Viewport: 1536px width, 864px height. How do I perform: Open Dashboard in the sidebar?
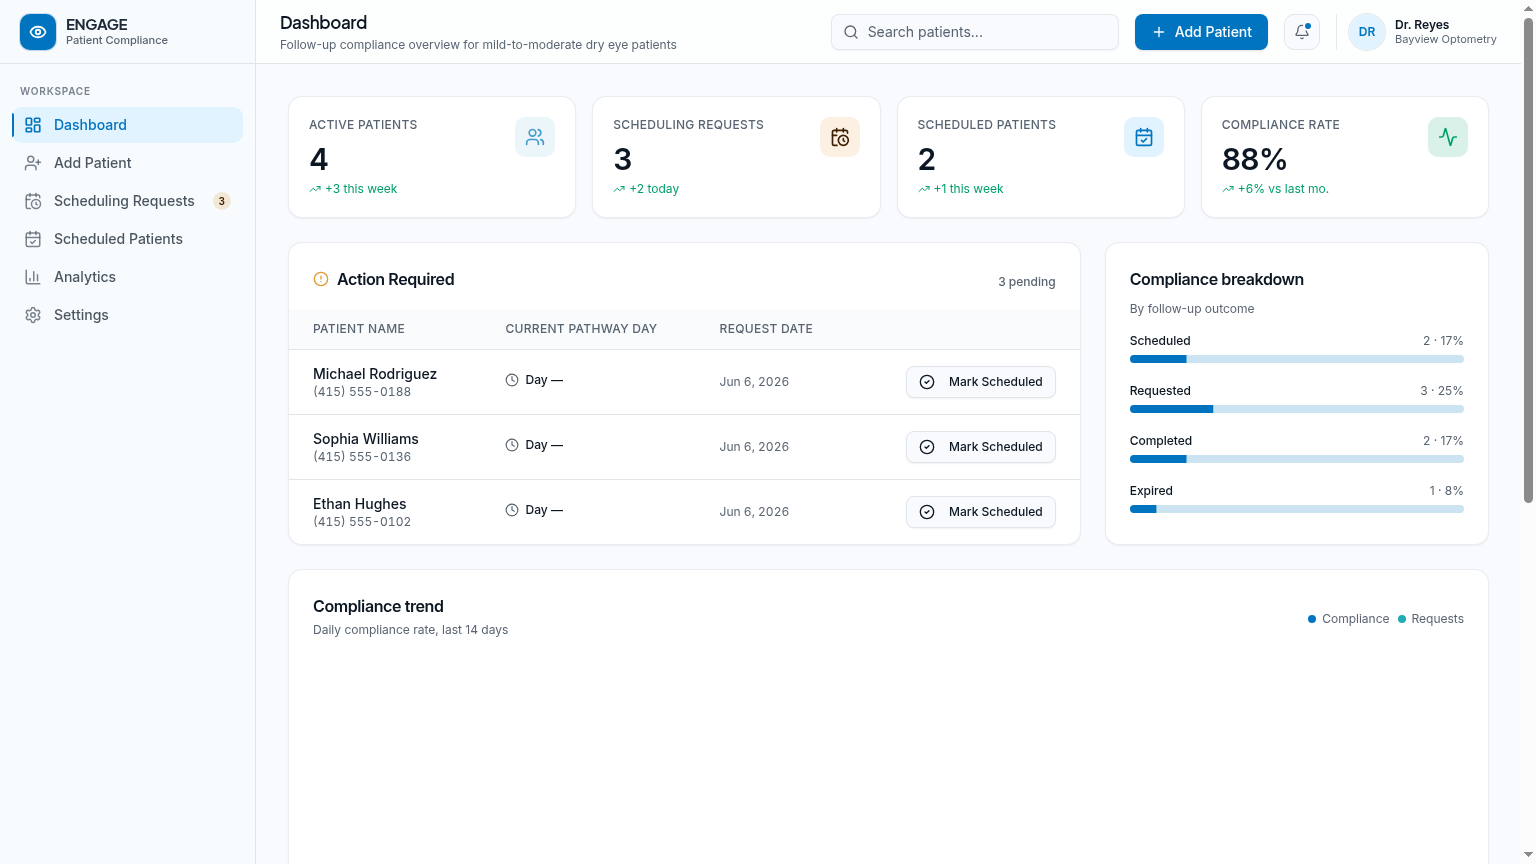click(x=128, y=125)
